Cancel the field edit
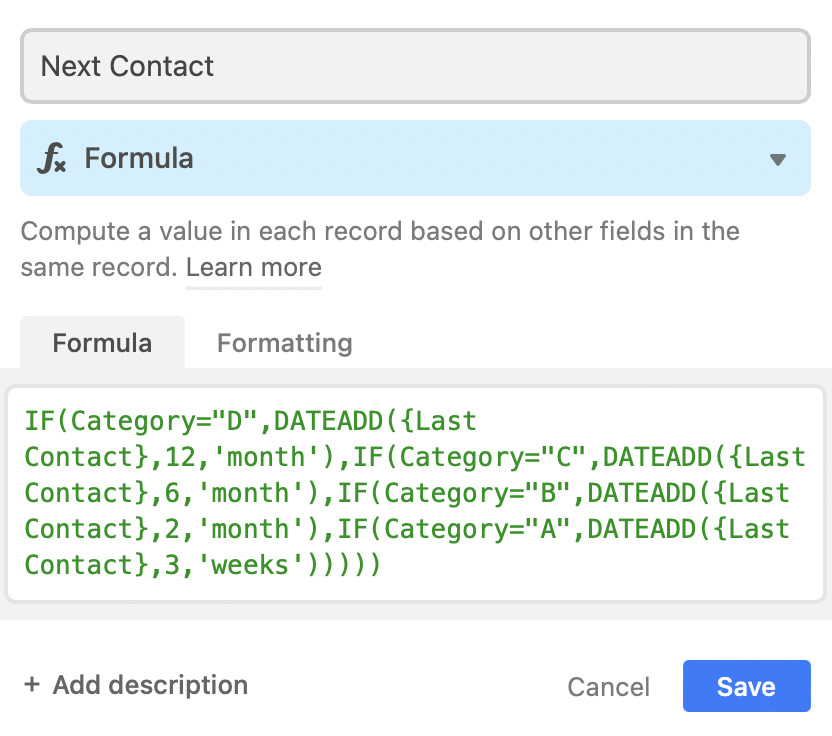The height and width of the screenshot is (736, 832). (608, 687)
